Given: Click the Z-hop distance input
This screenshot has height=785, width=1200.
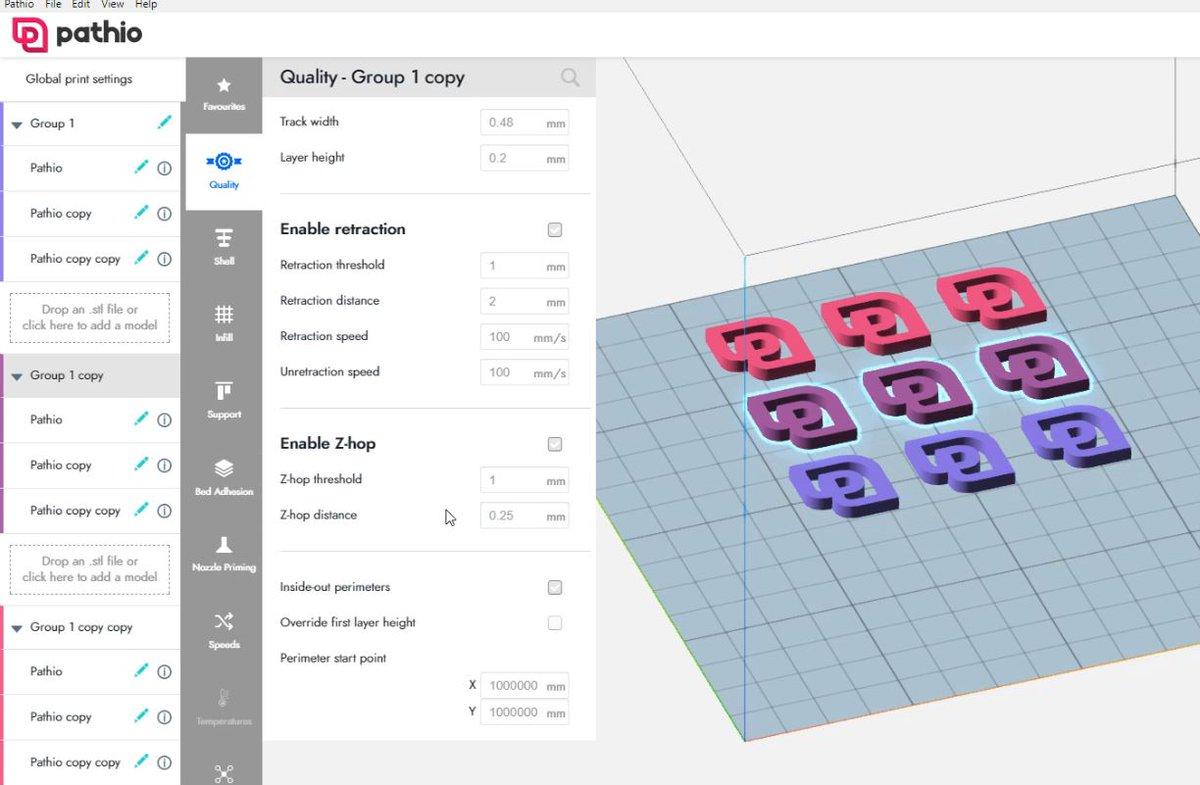Looking at the screenshot, I should (525, 516).
